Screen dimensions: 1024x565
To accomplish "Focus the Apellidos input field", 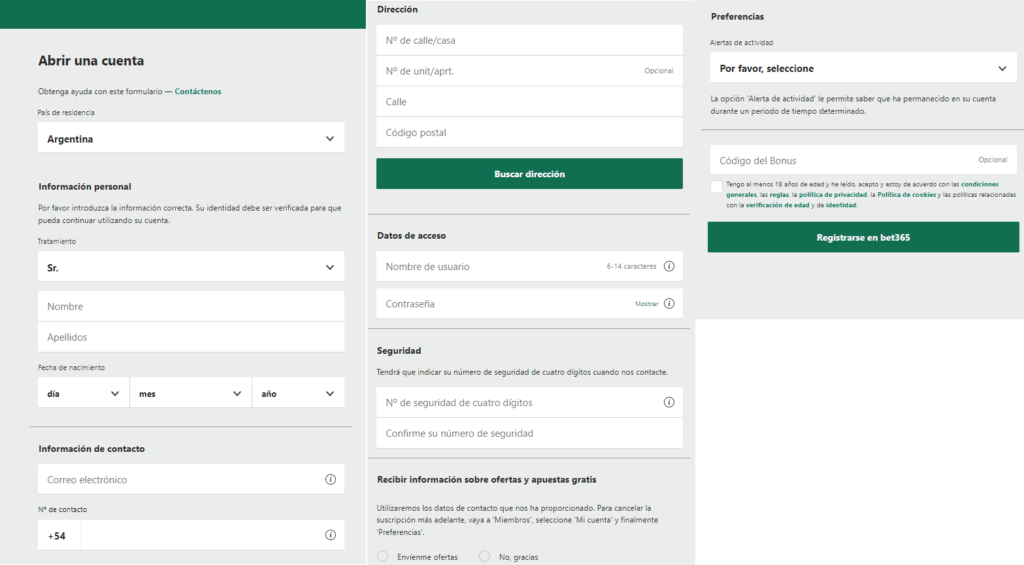I will (x=191, y=337).
